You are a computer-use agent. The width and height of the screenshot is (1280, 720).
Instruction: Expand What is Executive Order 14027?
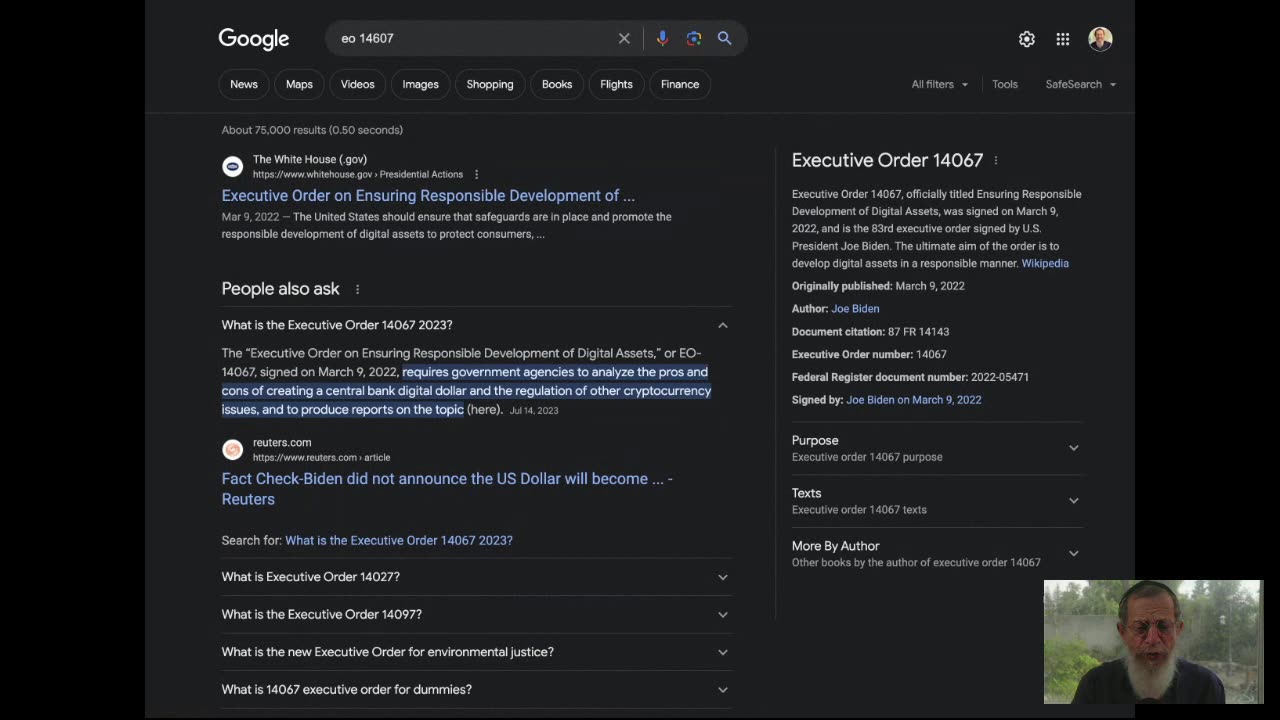(476, 577)
